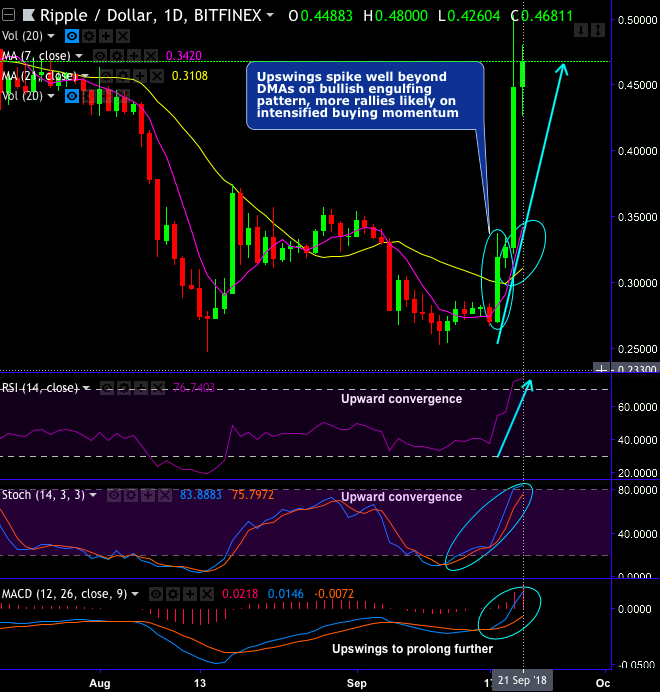Screen dimensions: 660x692
Task: Click the open price 0.44883
Action: point(326,16)
